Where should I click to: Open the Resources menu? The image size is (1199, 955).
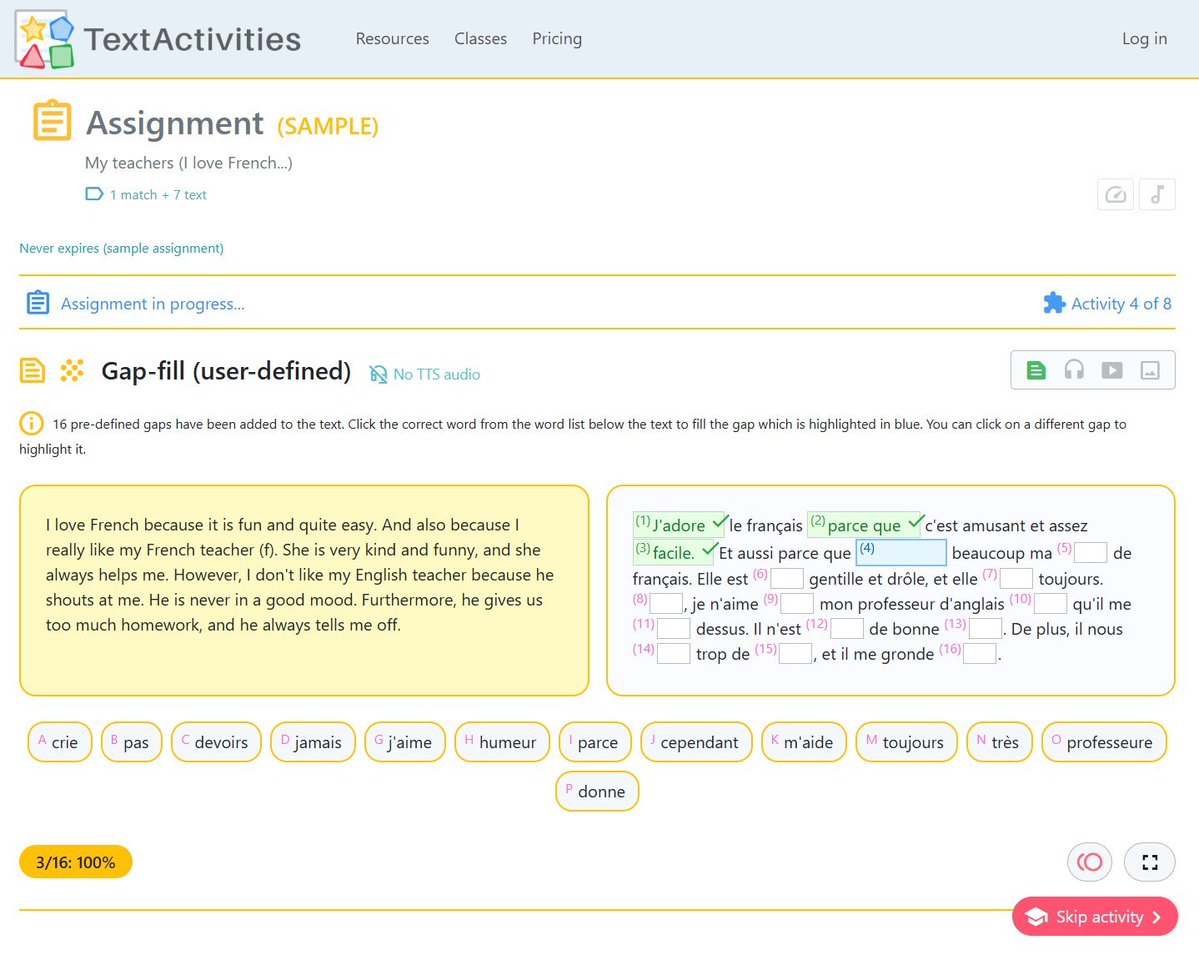click(392, 38)
